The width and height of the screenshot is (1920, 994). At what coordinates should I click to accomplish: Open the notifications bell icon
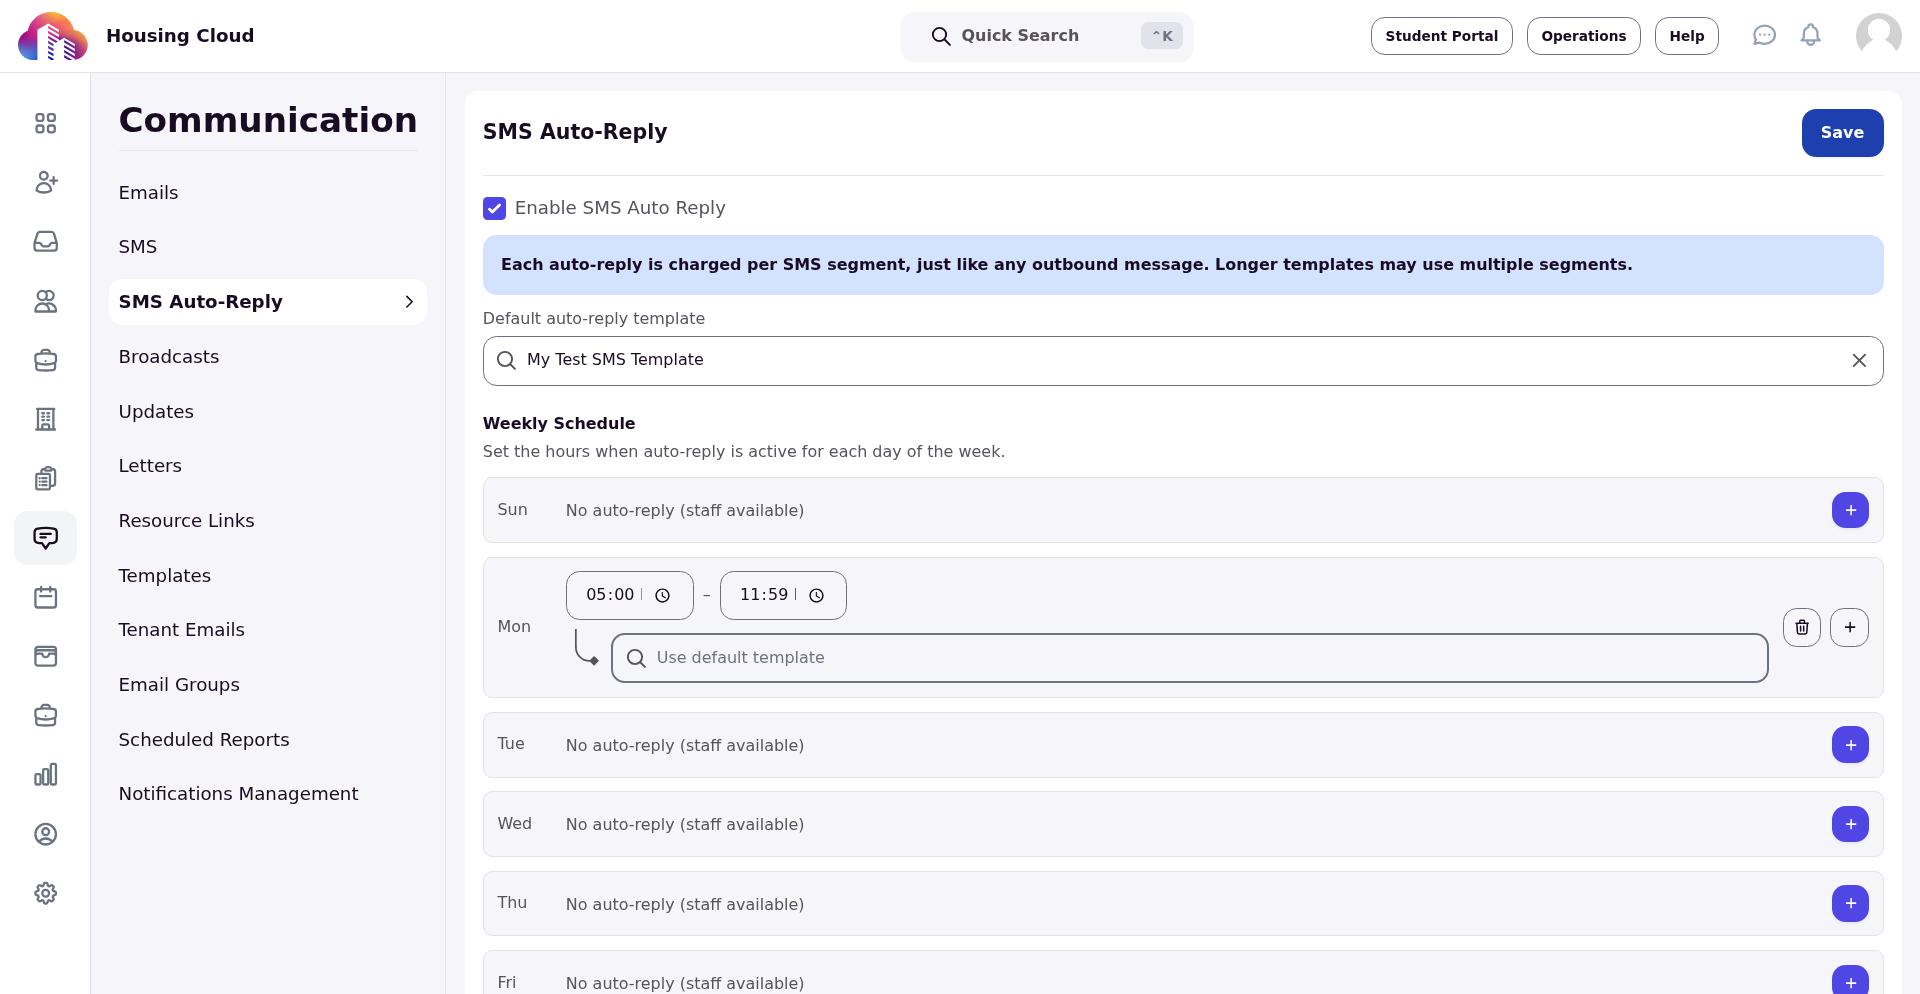1810,36
